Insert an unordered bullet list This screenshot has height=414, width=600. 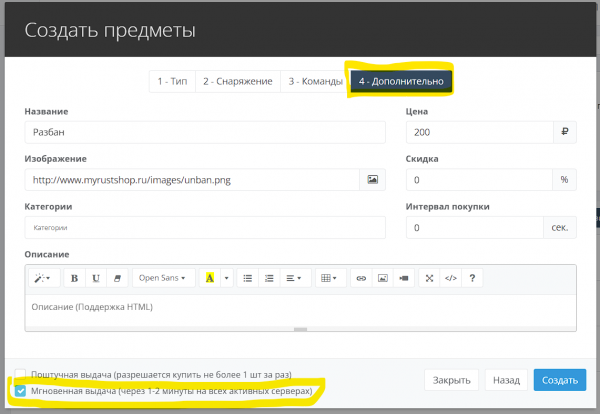(x=247, y=278)
